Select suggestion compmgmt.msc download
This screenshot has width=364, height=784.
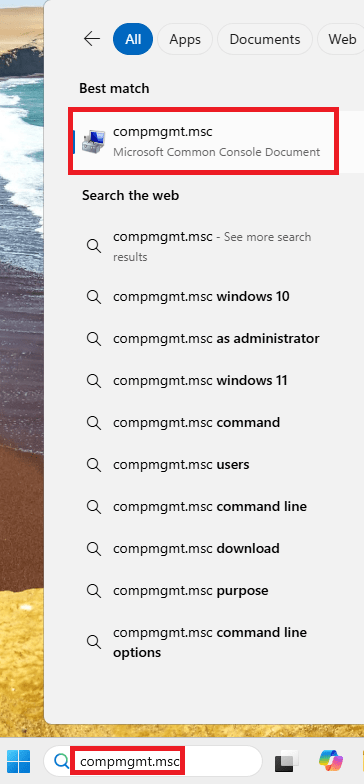click(196, 548)
